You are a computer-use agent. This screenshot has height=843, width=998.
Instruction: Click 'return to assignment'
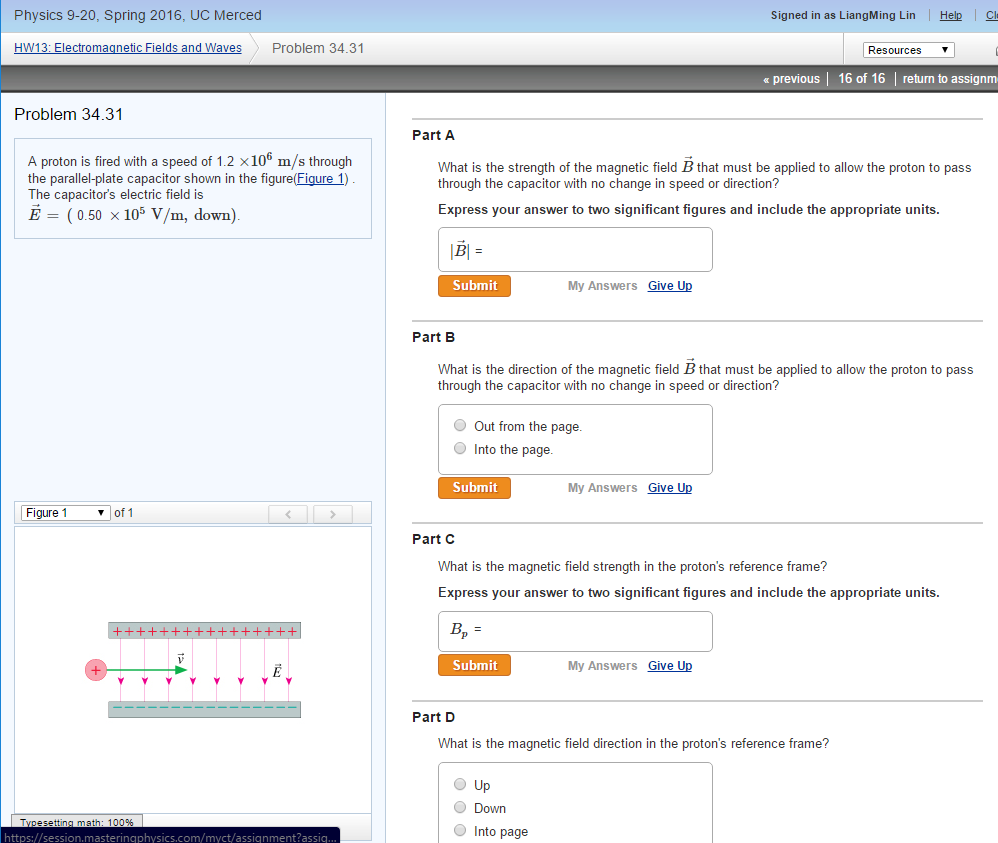point(947,78)
